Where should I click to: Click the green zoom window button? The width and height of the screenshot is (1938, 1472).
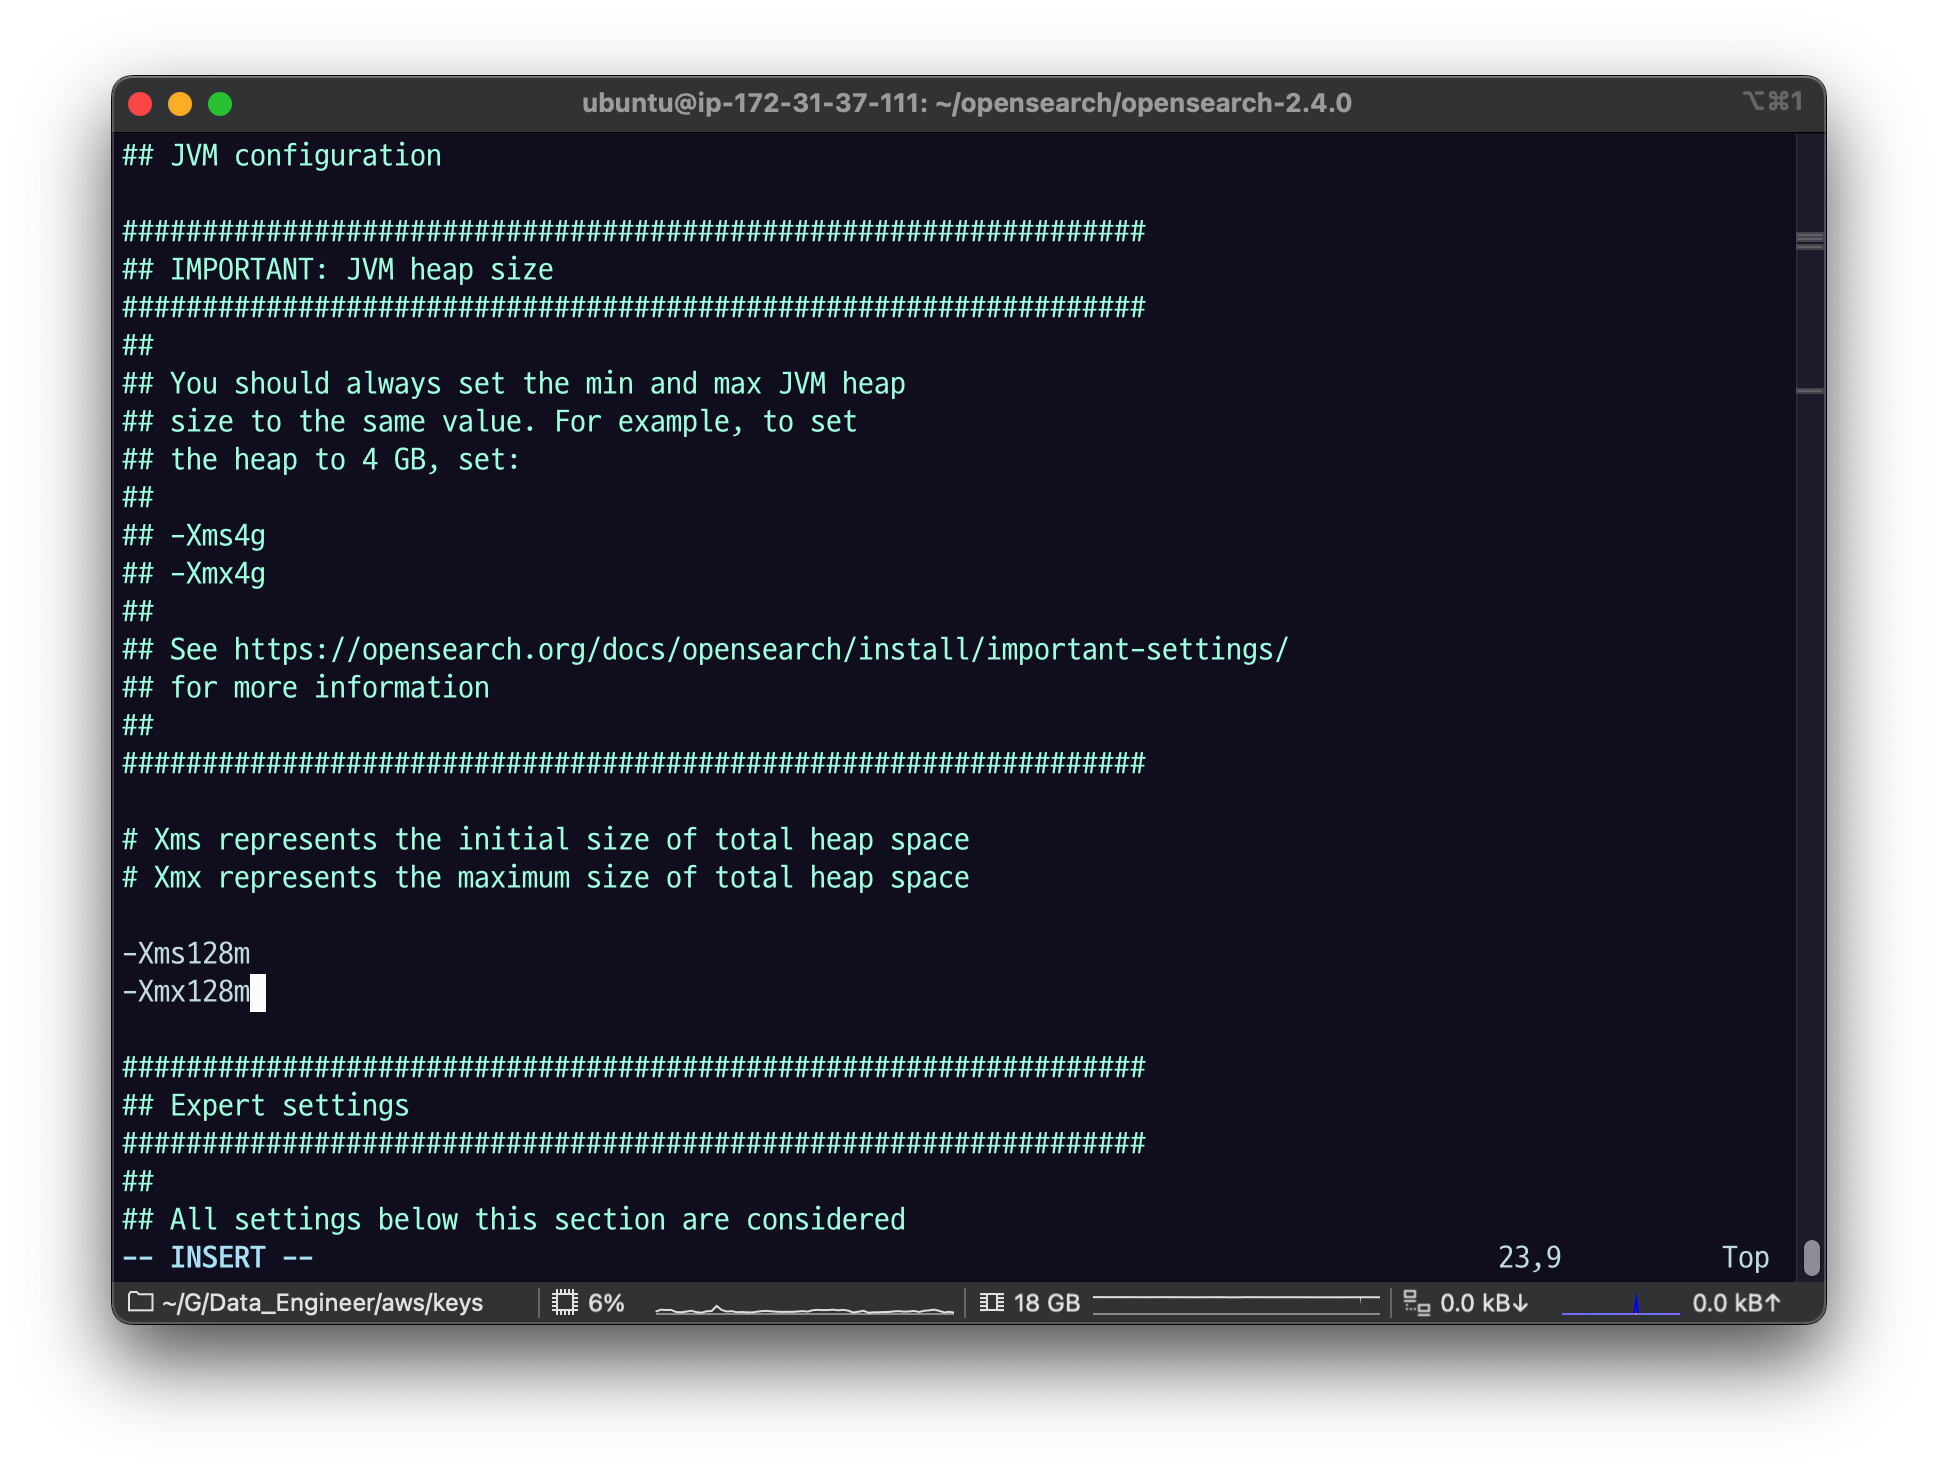(x=220, y=104)
